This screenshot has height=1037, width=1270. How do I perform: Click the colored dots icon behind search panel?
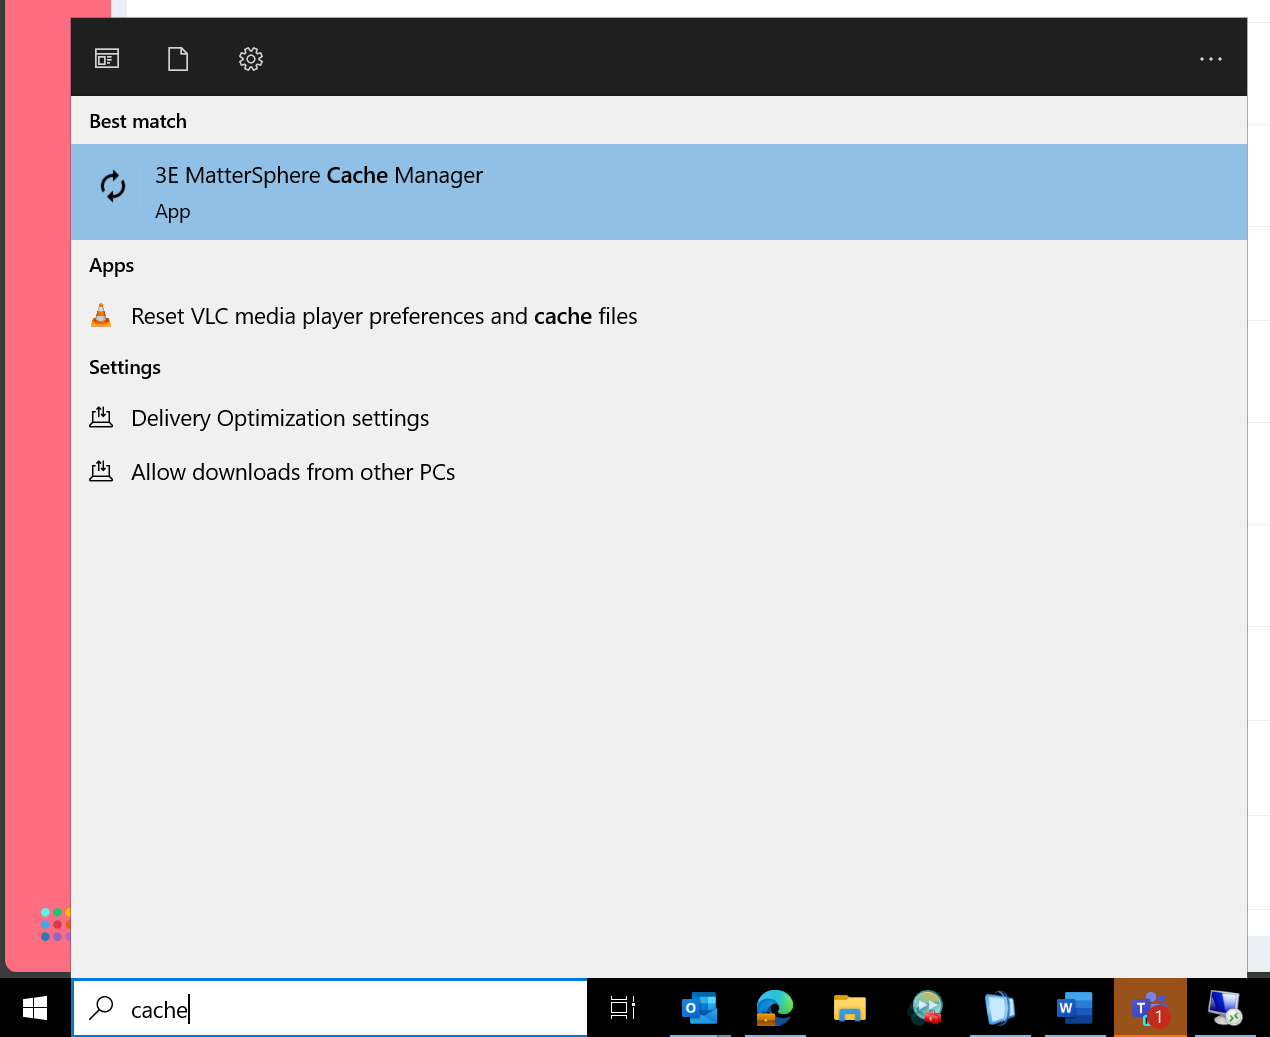[x=55, y=924]
